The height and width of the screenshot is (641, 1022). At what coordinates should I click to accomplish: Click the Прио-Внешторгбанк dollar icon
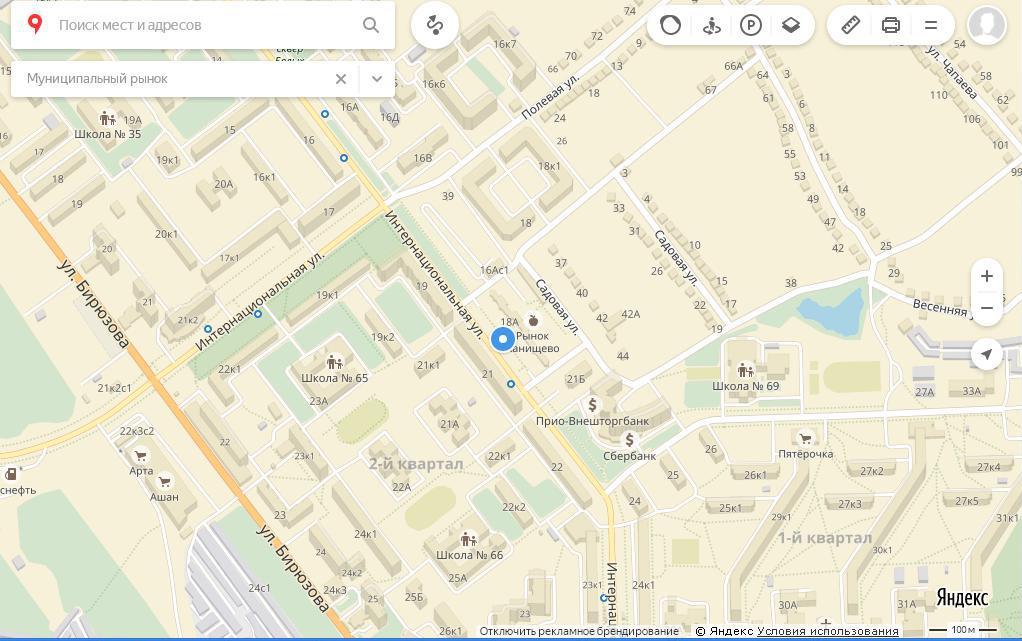[592, 404]
